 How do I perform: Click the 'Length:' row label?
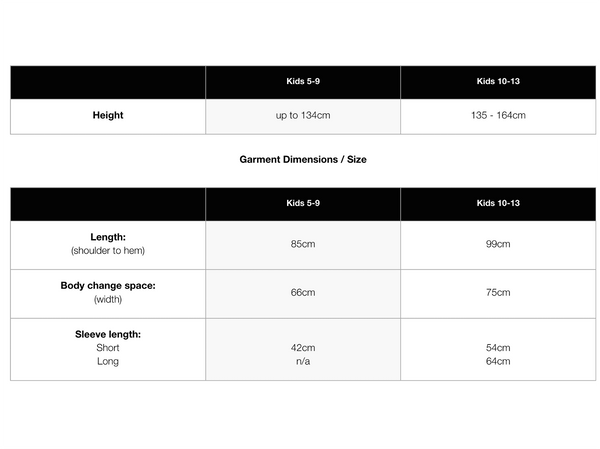point(108,237)
